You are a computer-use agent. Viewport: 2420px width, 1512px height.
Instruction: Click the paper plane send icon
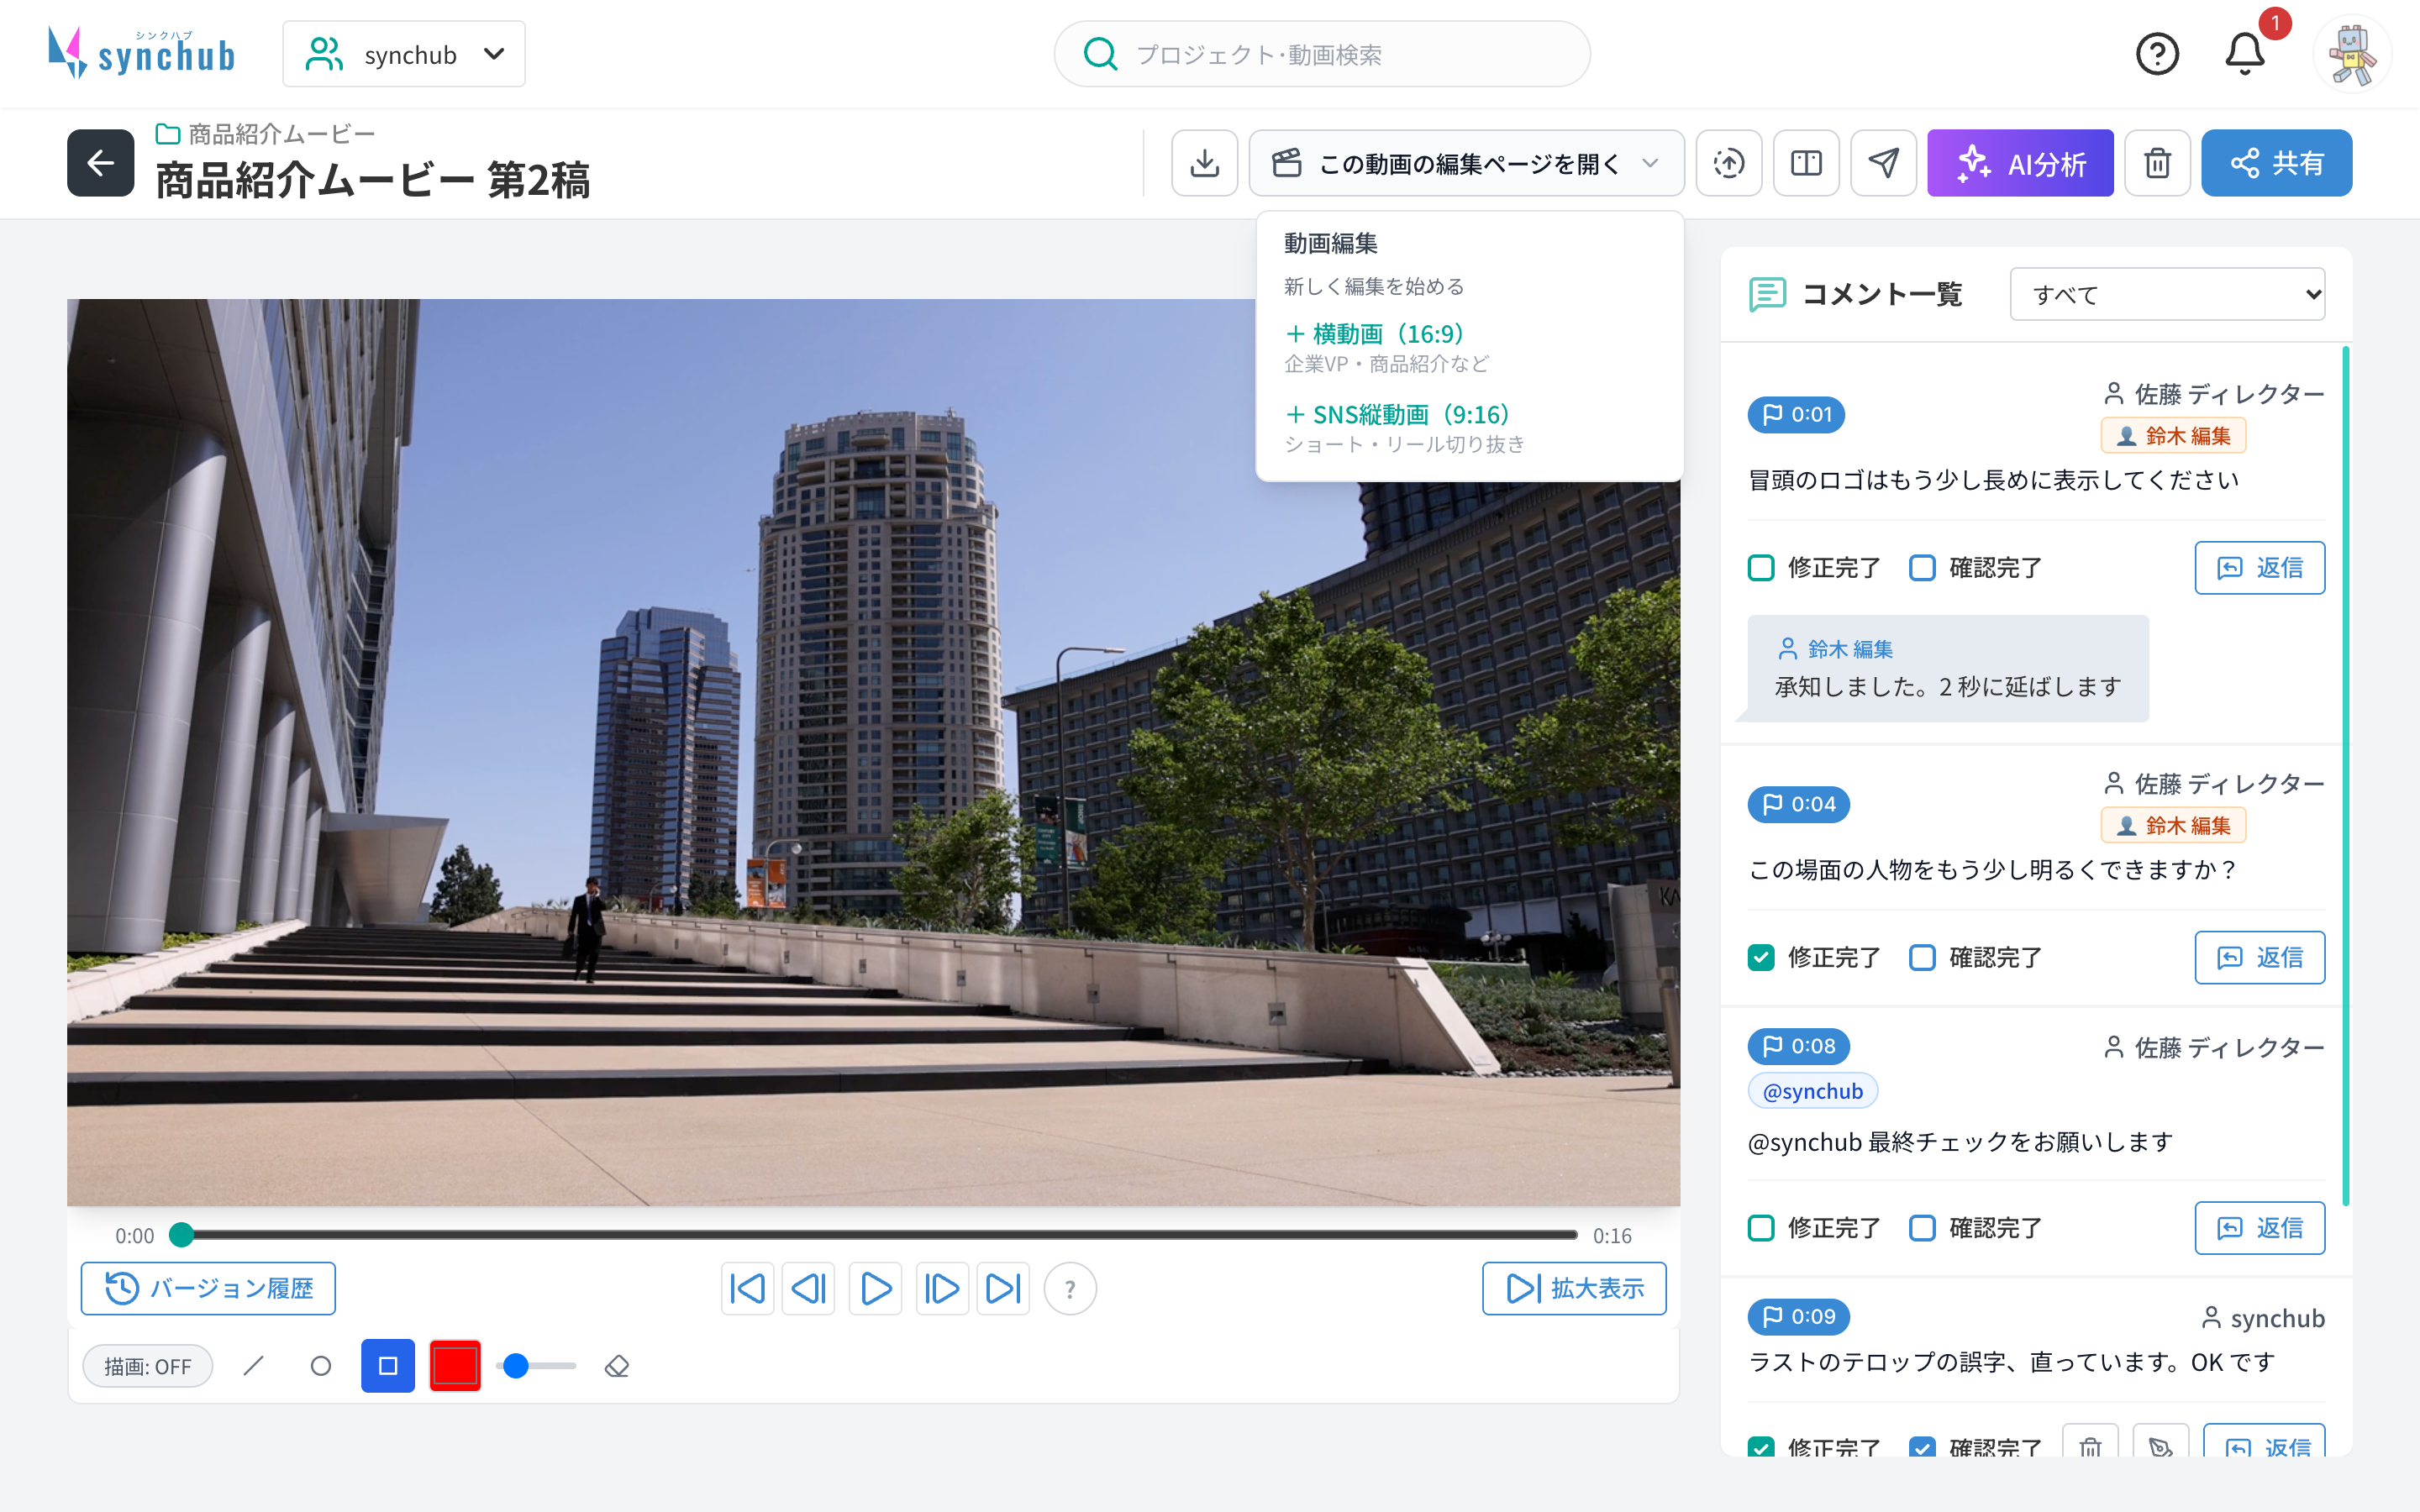pyautogui.click(x=1883, y=163)
